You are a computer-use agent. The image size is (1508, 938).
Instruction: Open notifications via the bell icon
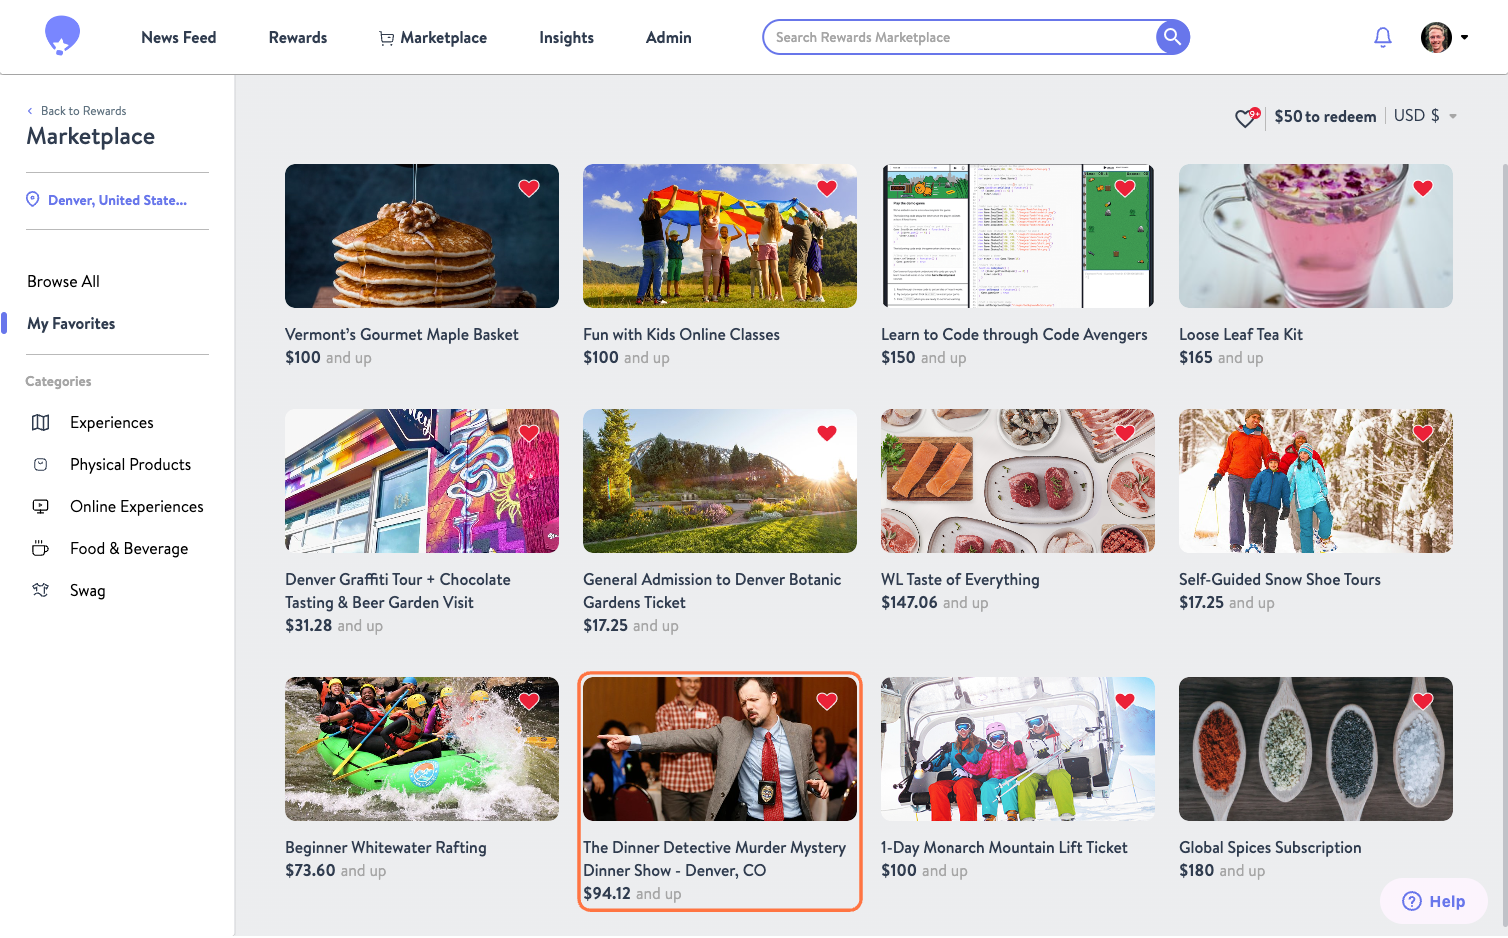1382,36
